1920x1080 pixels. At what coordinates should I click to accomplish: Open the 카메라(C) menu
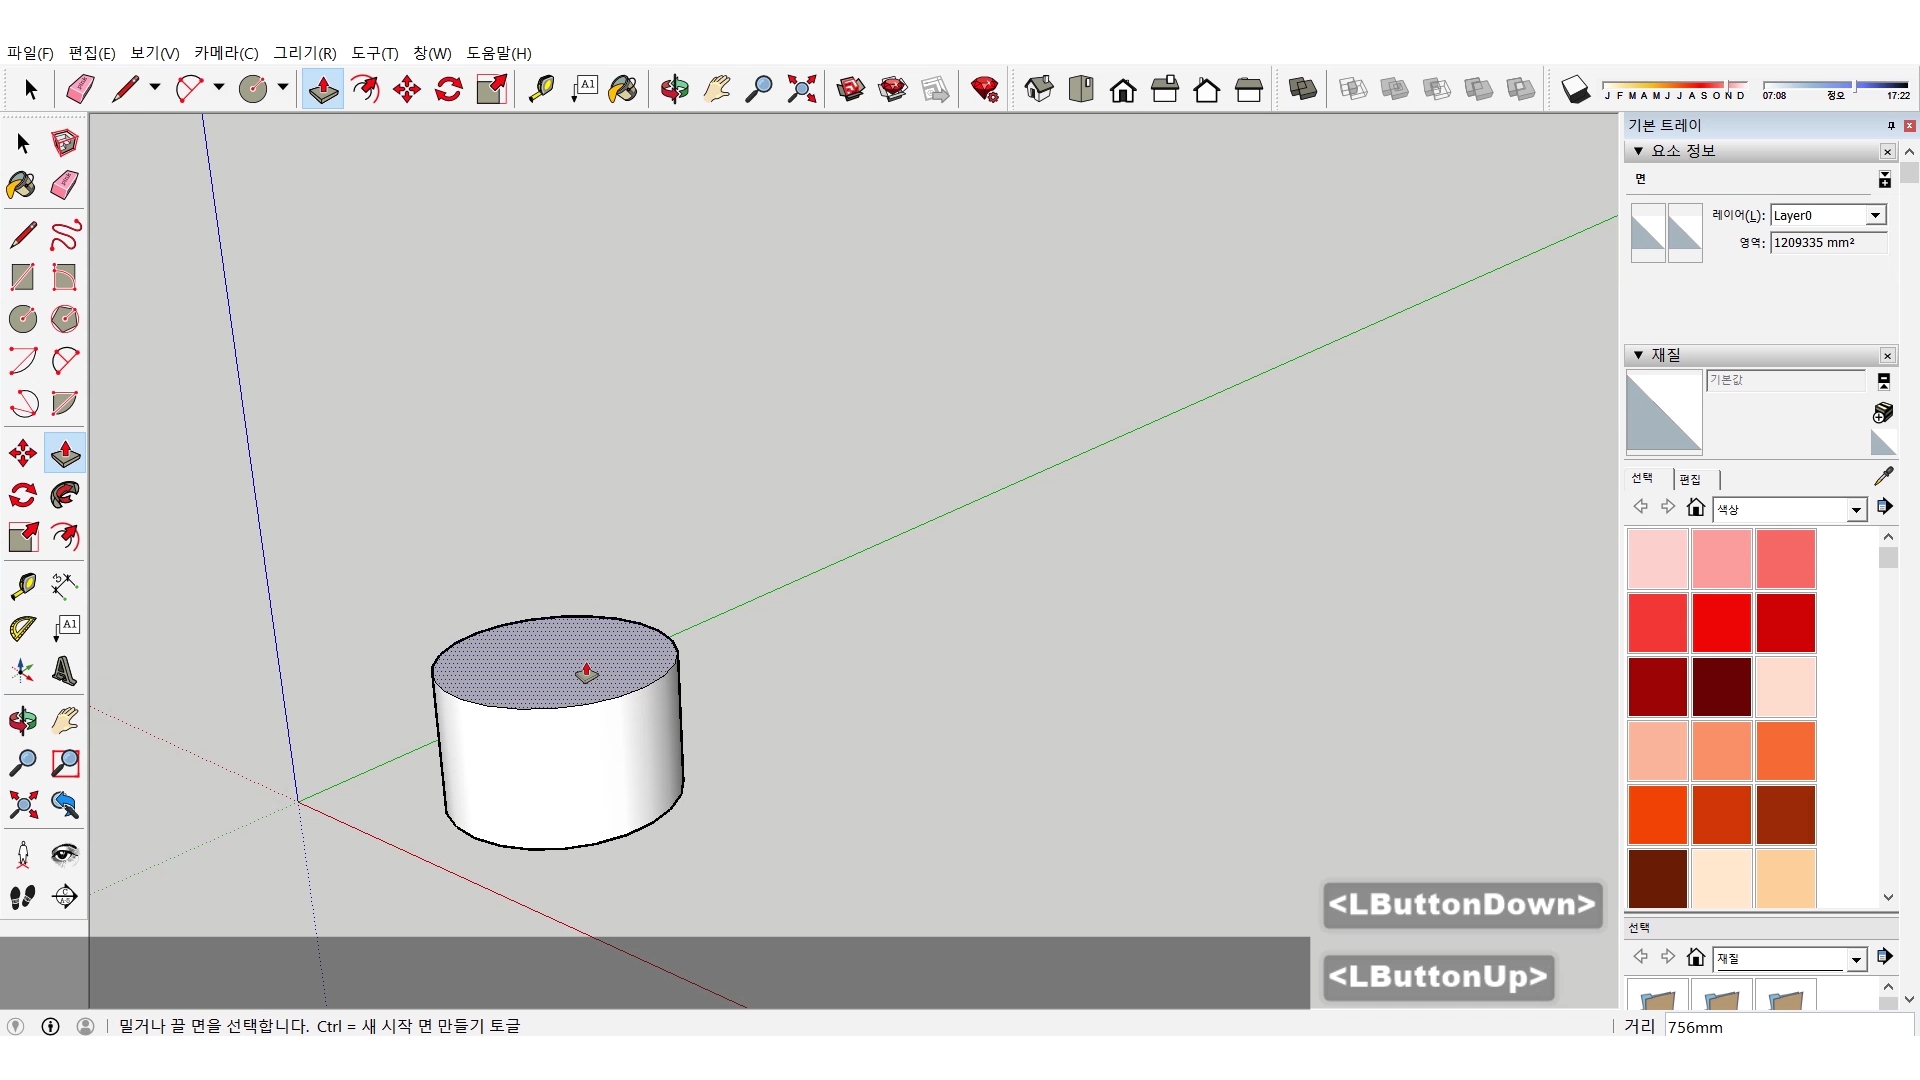(x=226, y=53)
